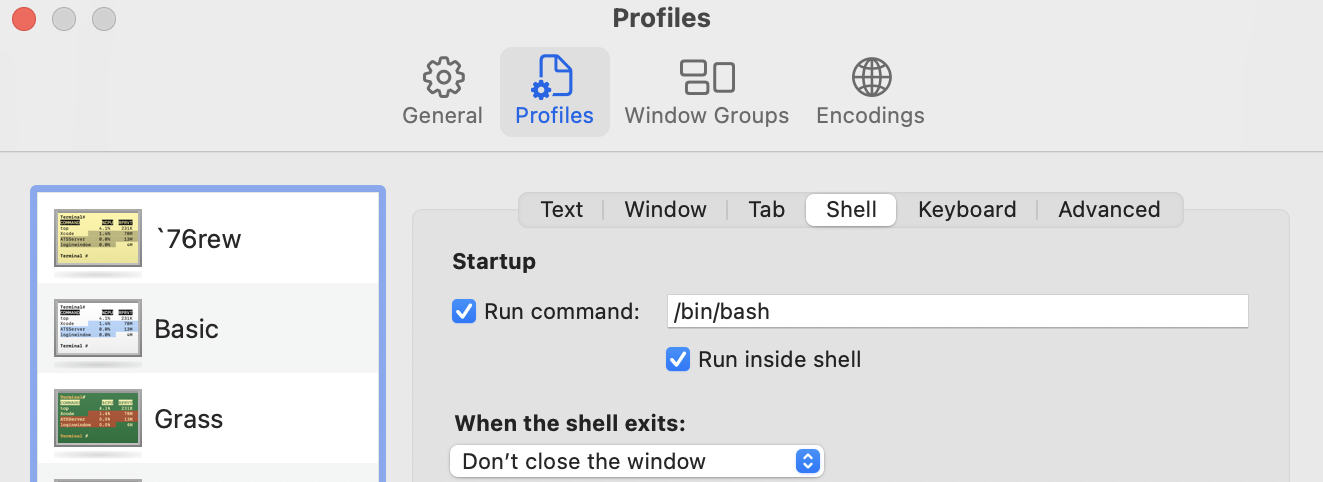
Task: Select the `76rew profile thumbnail
Action: [x=97, y=240]
